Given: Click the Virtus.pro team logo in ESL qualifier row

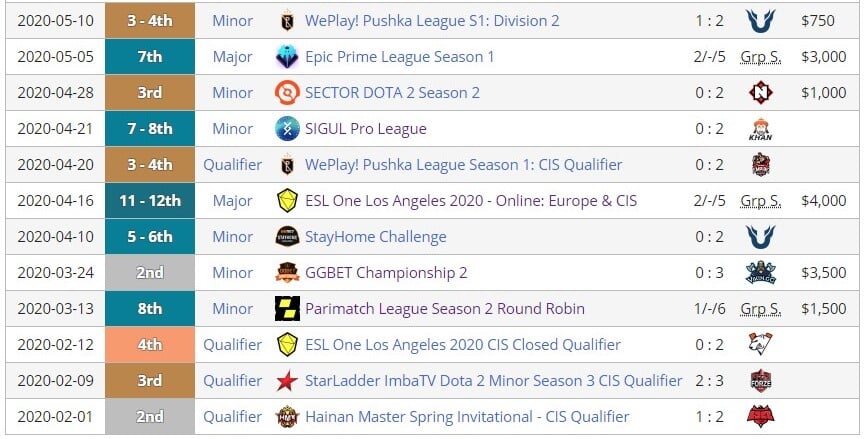Looking at the screenshot, I should point(760,344).
